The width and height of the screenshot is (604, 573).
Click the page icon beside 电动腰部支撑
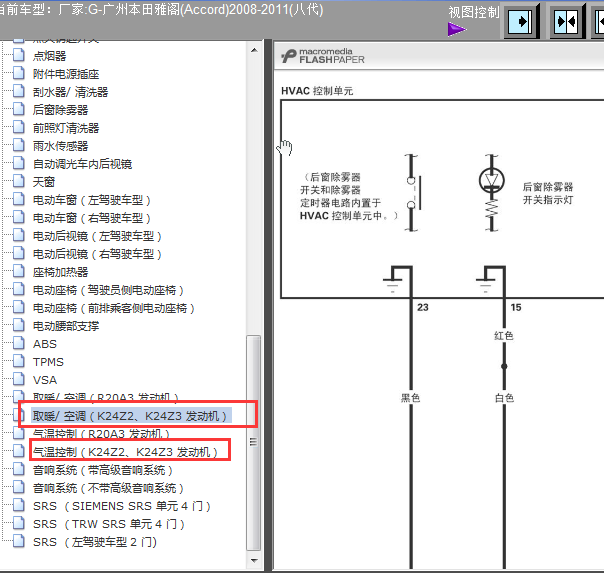[18, 325]
